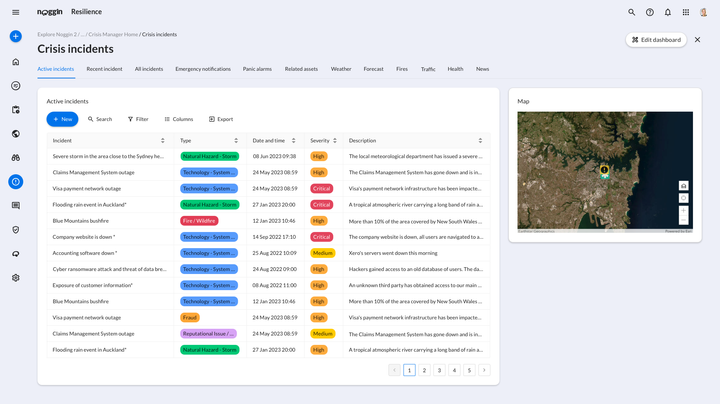The height and width of the screenshot is (404, 720).
Task: Click the Fraud type tag
Action: click(190, 317)
